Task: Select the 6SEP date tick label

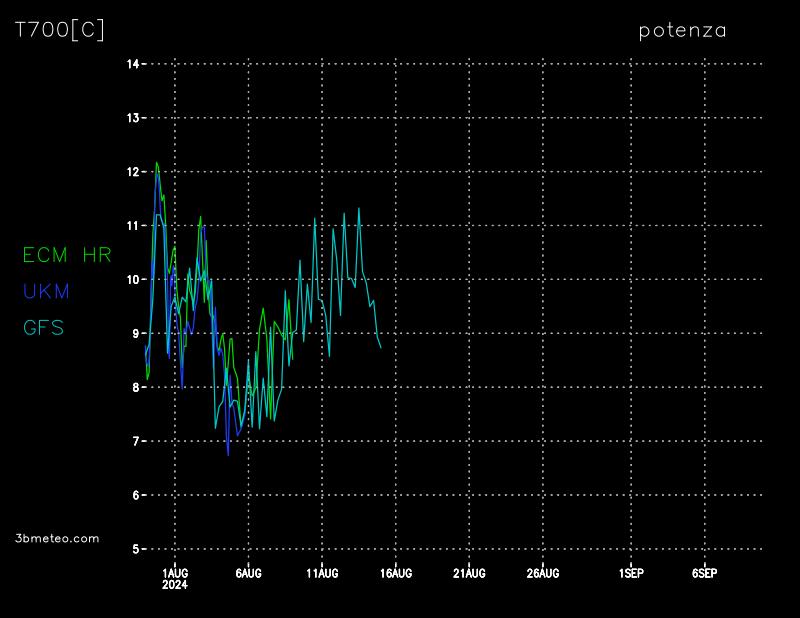Action: [x=704, y=574]
